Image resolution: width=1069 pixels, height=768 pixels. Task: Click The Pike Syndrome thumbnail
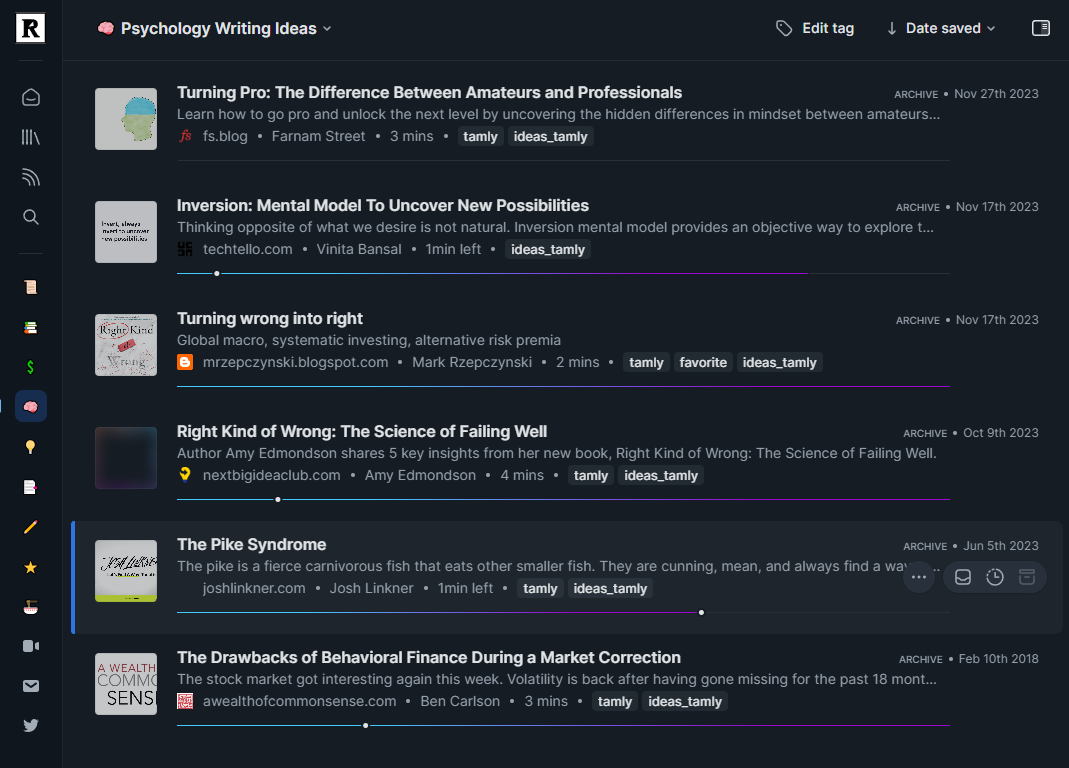(x=126, y=571)
